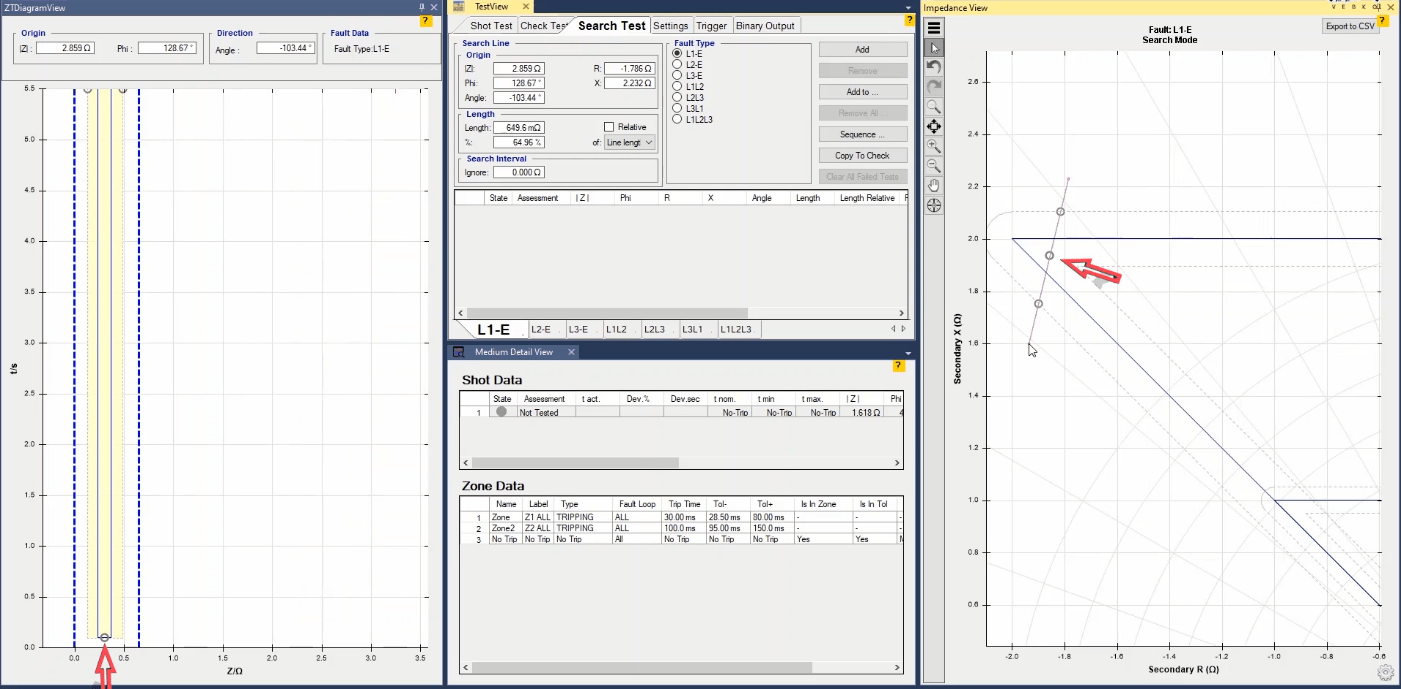
Task: Enable the Relative checkbox
Action: (609, 127)
